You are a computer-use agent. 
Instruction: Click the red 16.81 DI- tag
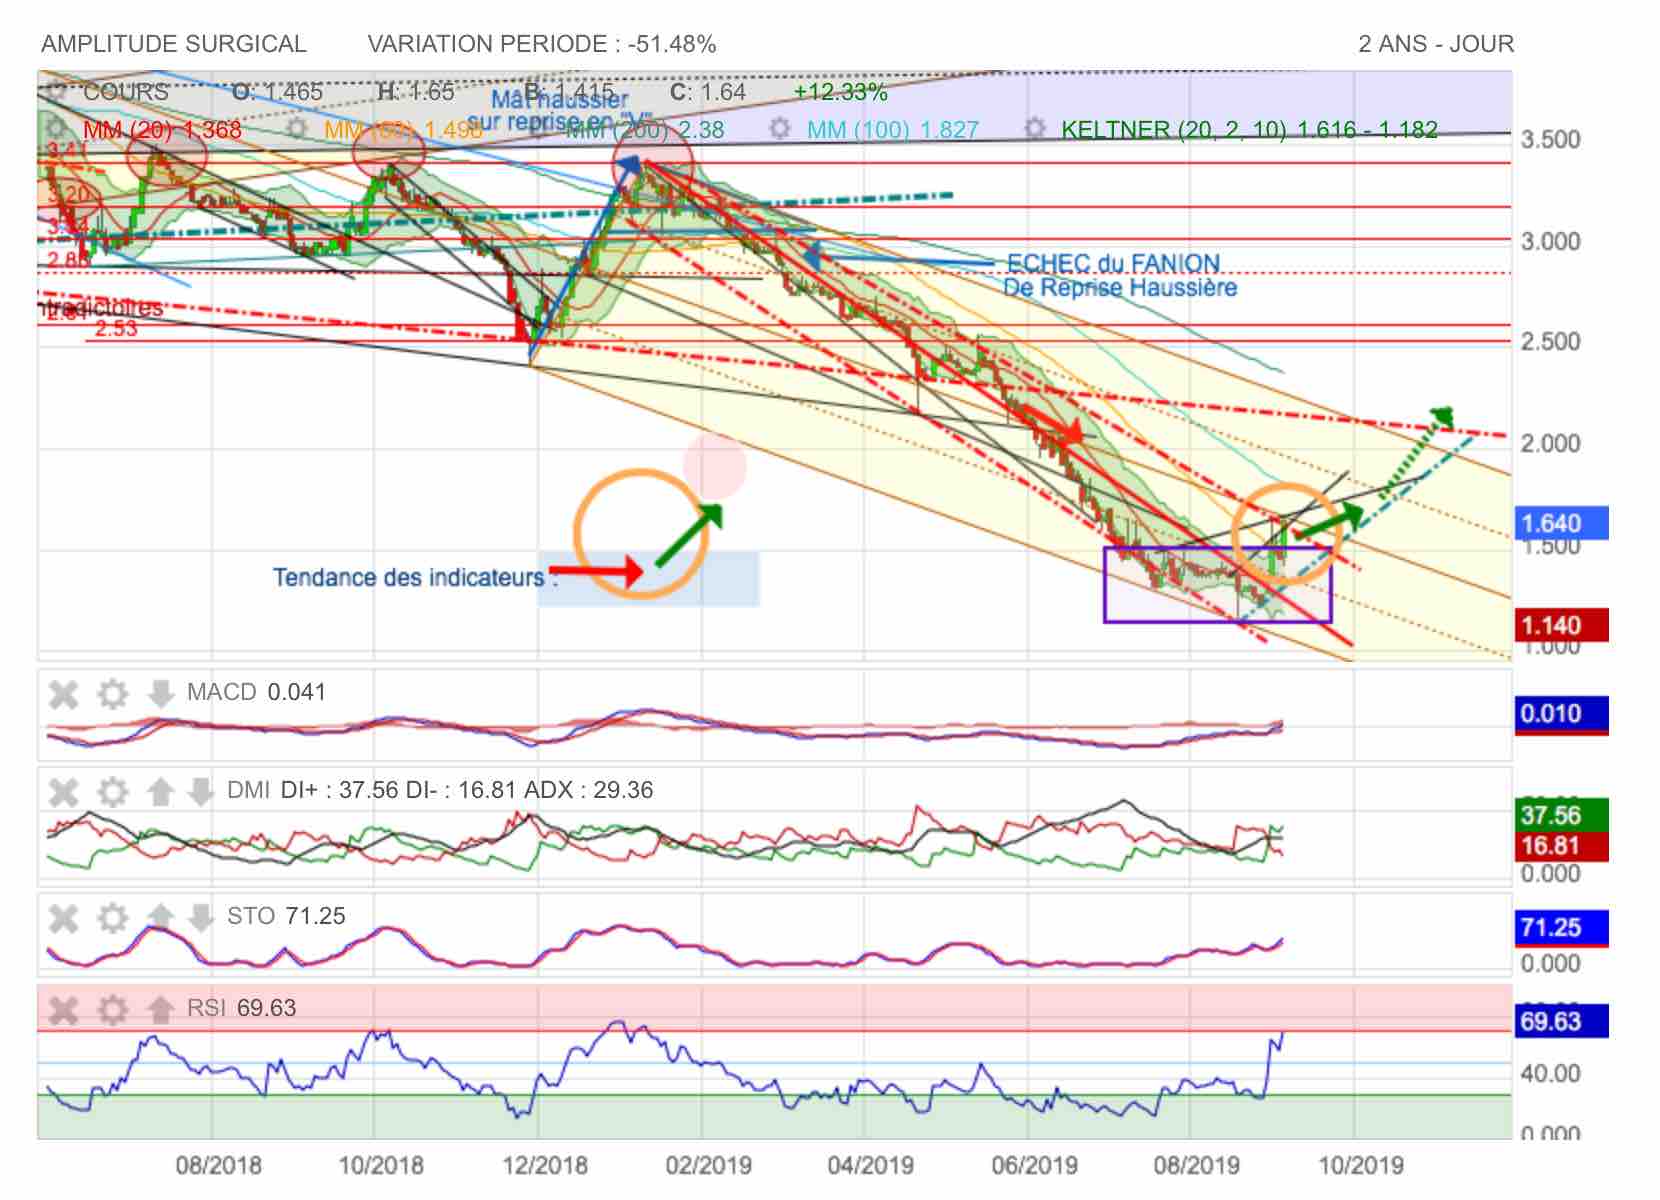1561,846
